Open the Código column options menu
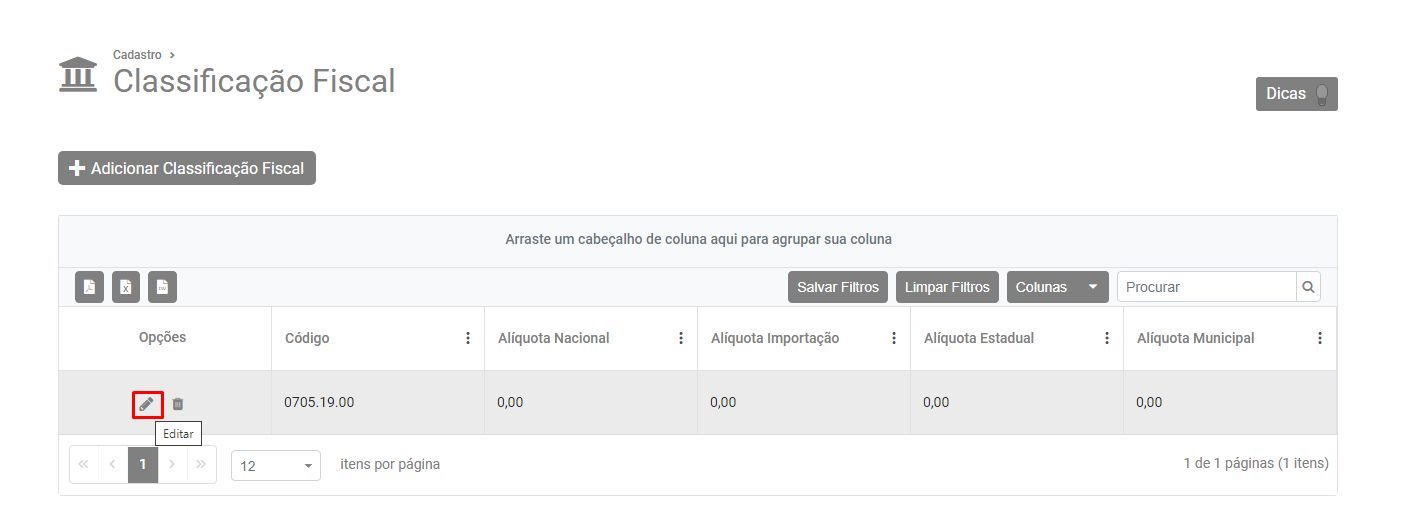 pyautogui.click(x=467, y=338)
